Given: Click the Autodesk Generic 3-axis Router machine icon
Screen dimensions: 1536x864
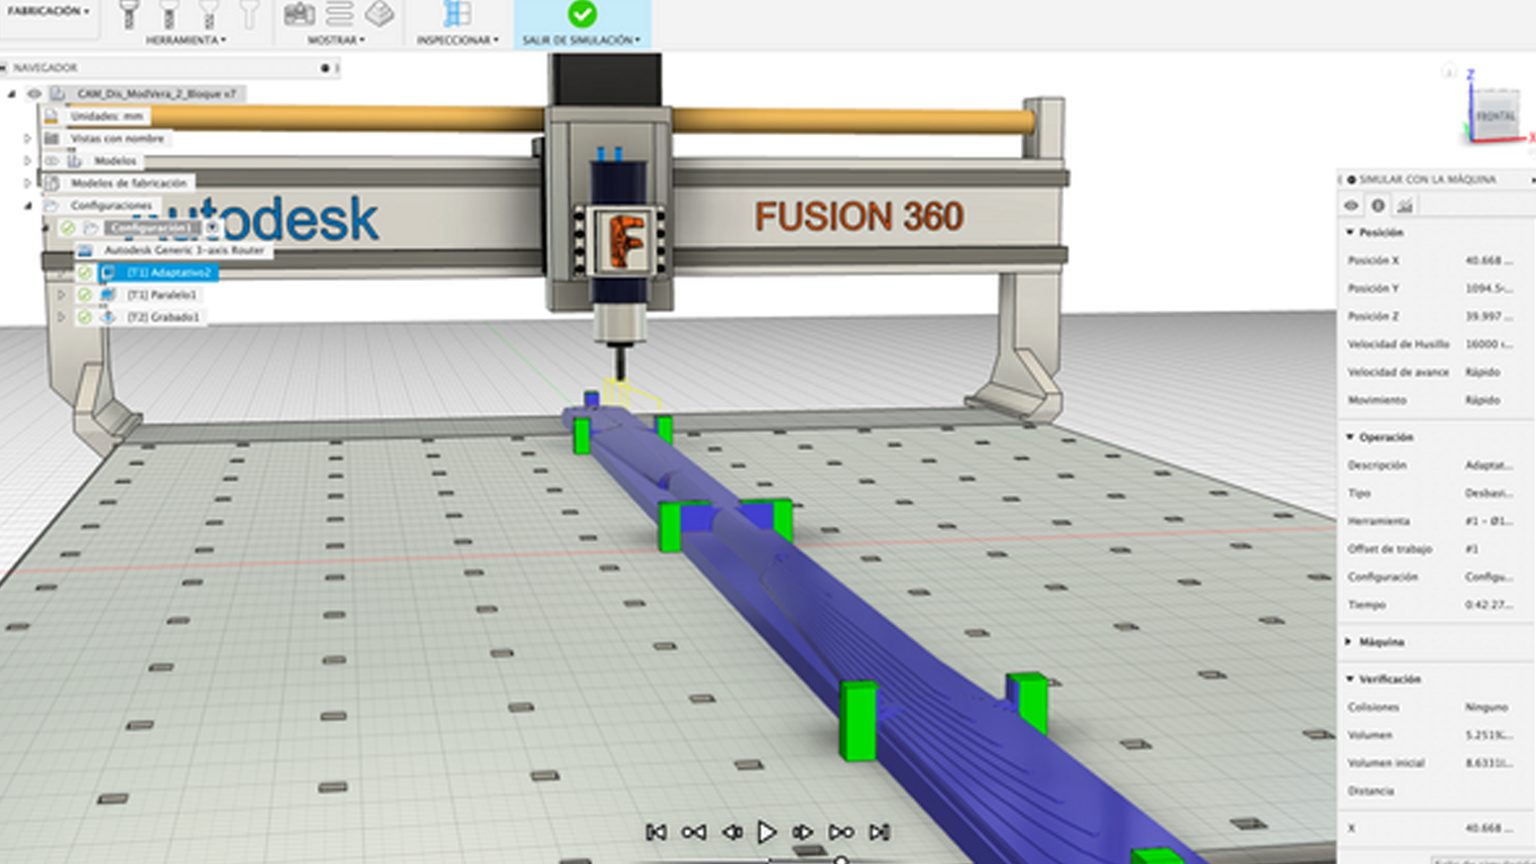Looking at the screenshot, I should (85, 250).
